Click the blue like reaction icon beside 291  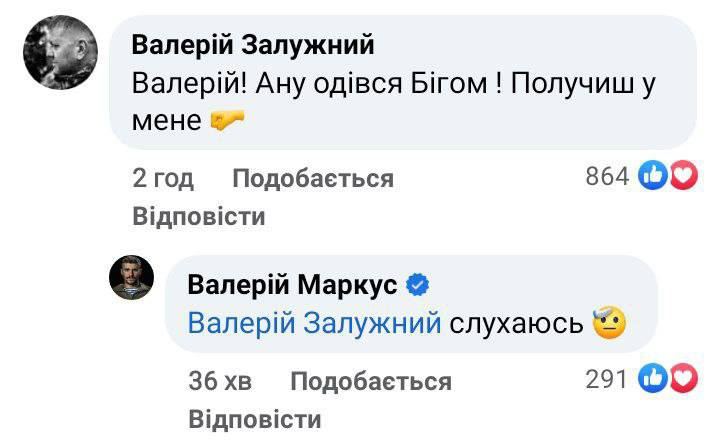(x=654, y=379)
